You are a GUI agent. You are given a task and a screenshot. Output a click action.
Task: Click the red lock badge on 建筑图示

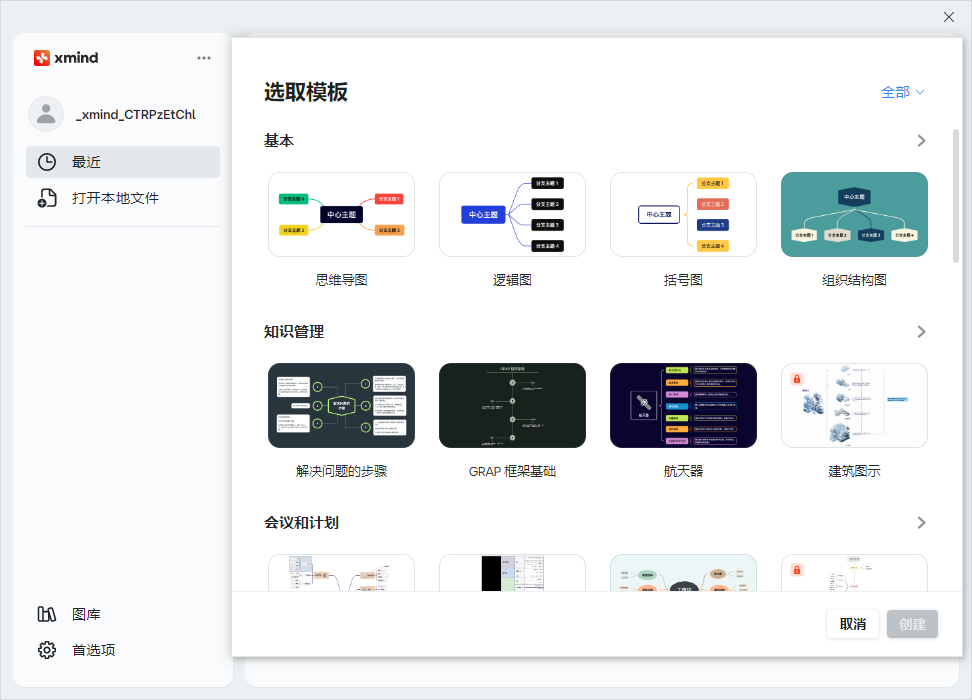coord(797,379)
